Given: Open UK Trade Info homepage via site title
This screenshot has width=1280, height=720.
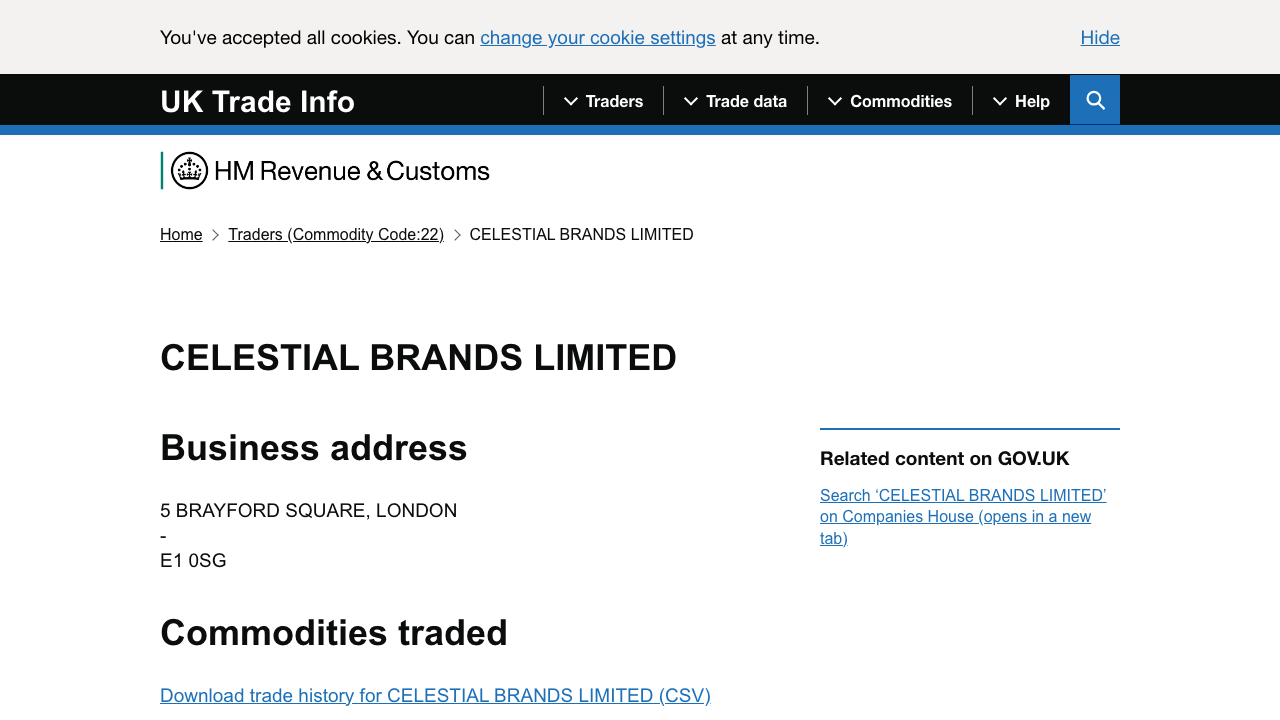Looking at the screenshot, I should tap(257, 100).
